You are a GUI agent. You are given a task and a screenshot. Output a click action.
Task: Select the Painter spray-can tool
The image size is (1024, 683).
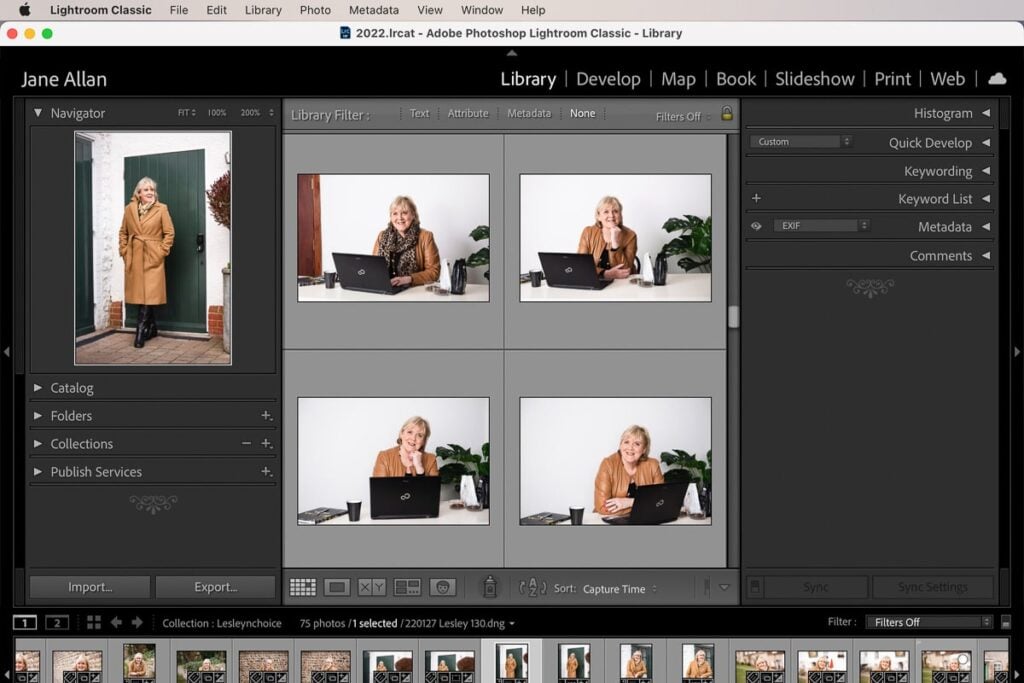[x=490, y=585]
